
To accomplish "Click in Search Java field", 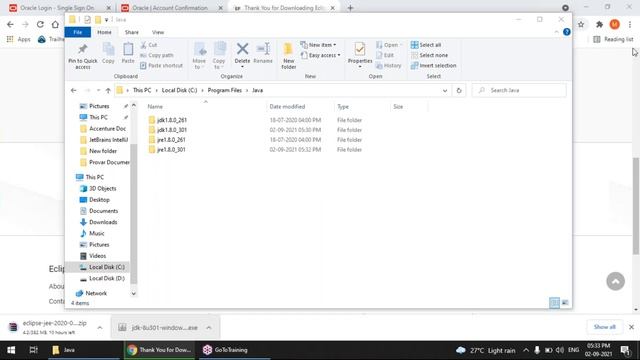I will (519, 90).
